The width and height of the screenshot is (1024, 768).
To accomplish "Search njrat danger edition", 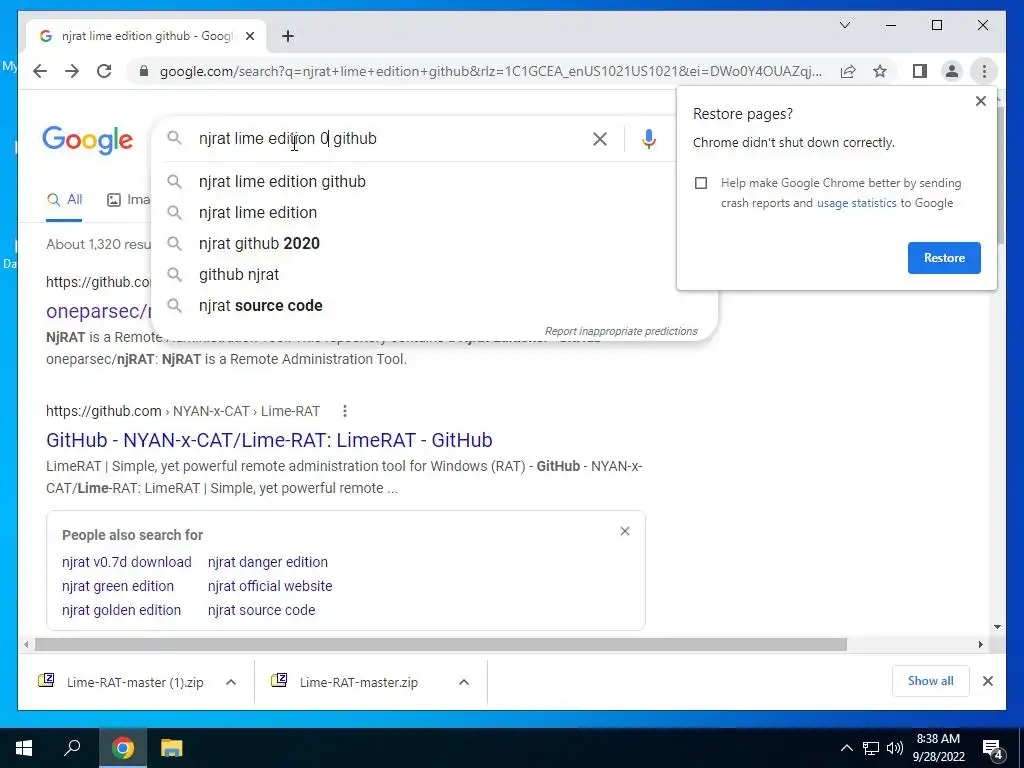I will tap(268, 562).
